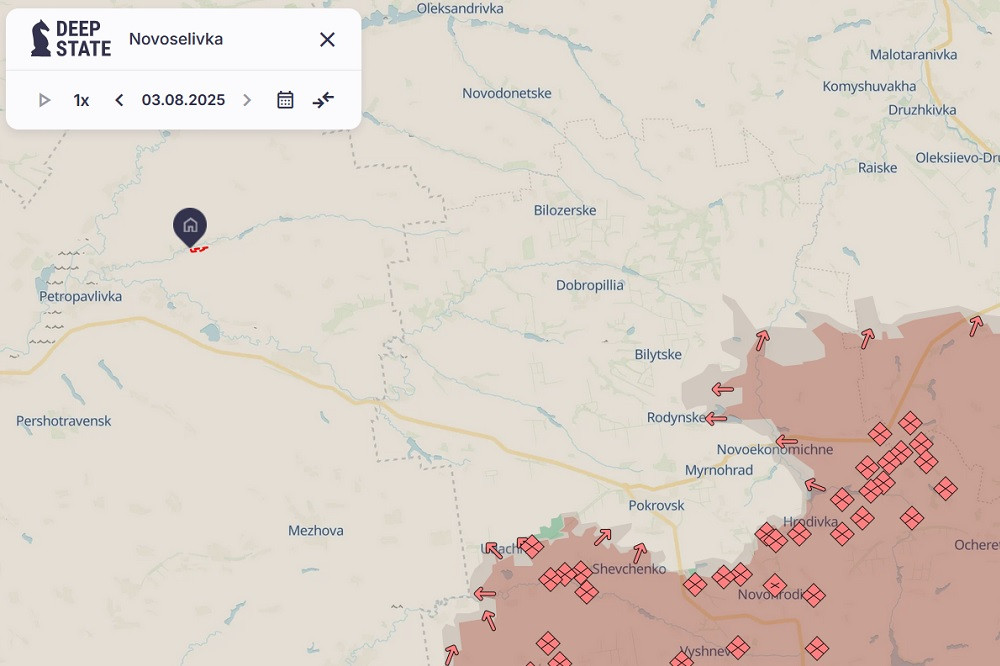Click the date field 03.08.2025
The image size is (1000, 666).
(x=183, y=100)
